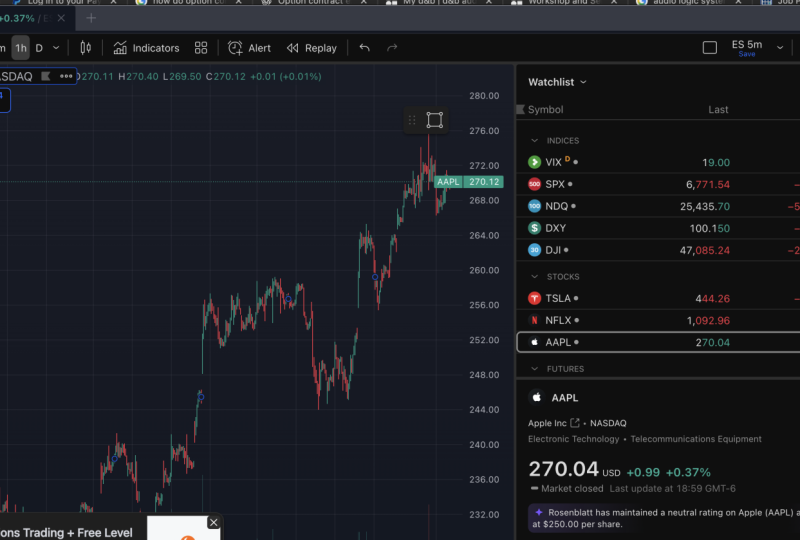Undo the last chart action

click(x=364, y=48)
